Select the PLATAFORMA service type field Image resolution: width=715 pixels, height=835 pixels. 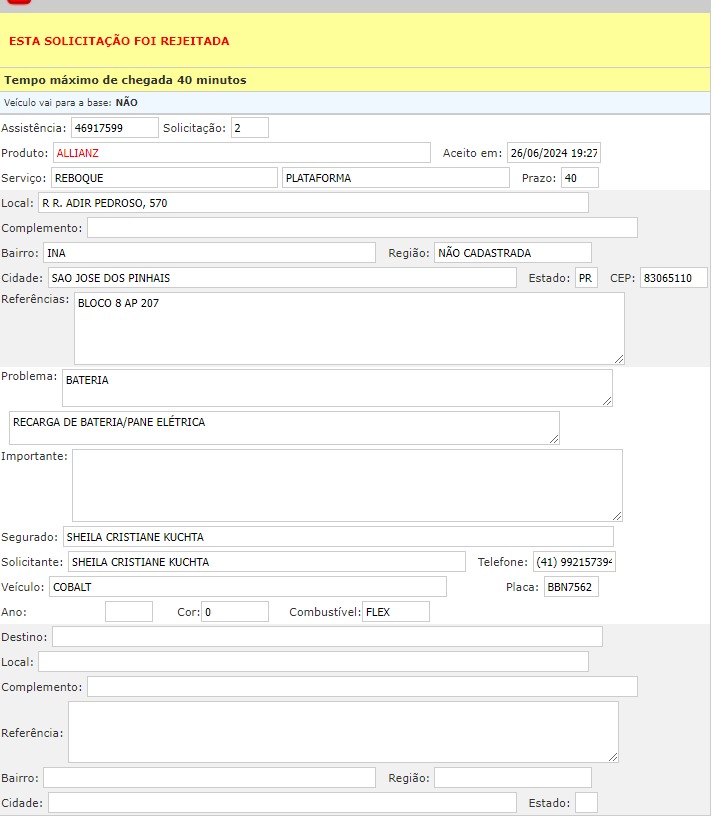click(395, 178)
